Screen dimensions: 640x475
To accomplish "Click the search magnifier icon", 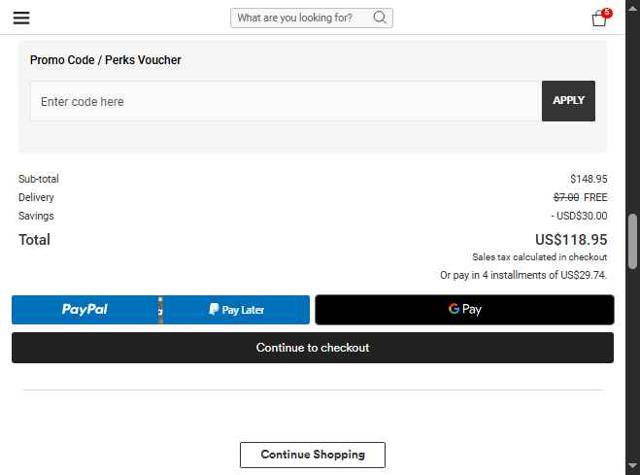I will pos(380,17).
